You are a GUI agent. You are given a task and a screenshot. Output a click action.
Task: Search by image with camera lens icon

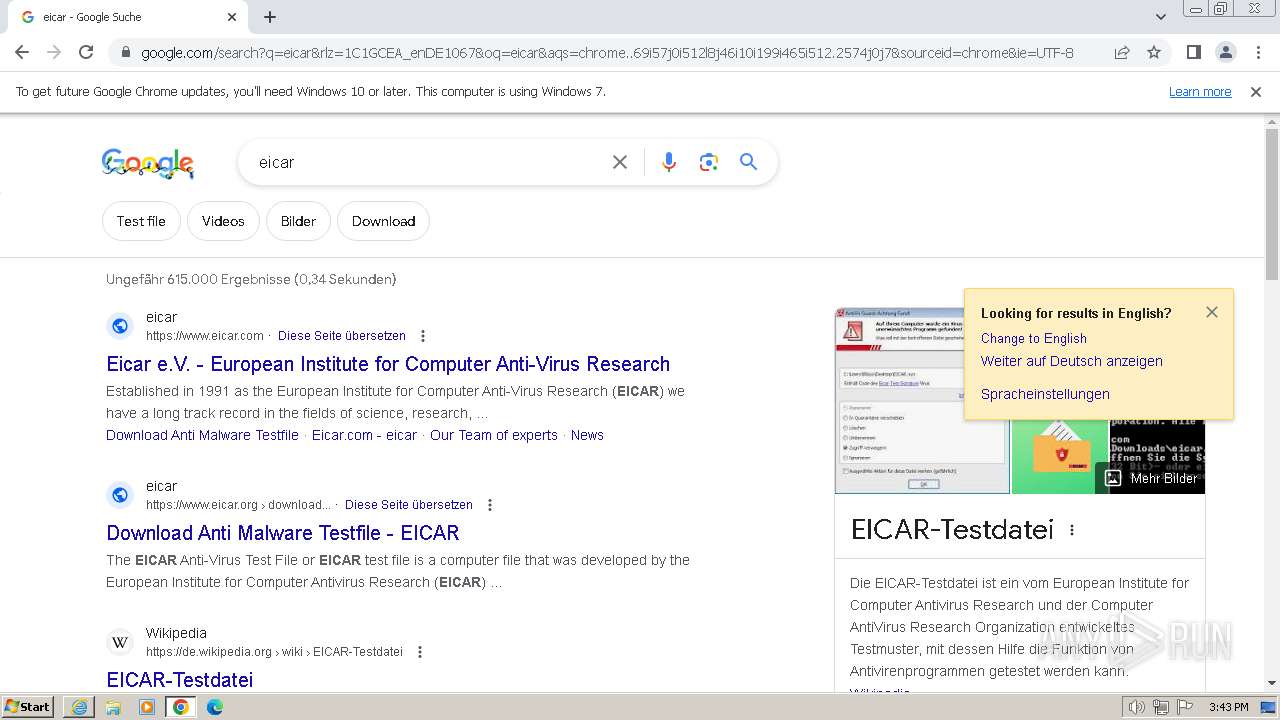[x=709, y=162]
